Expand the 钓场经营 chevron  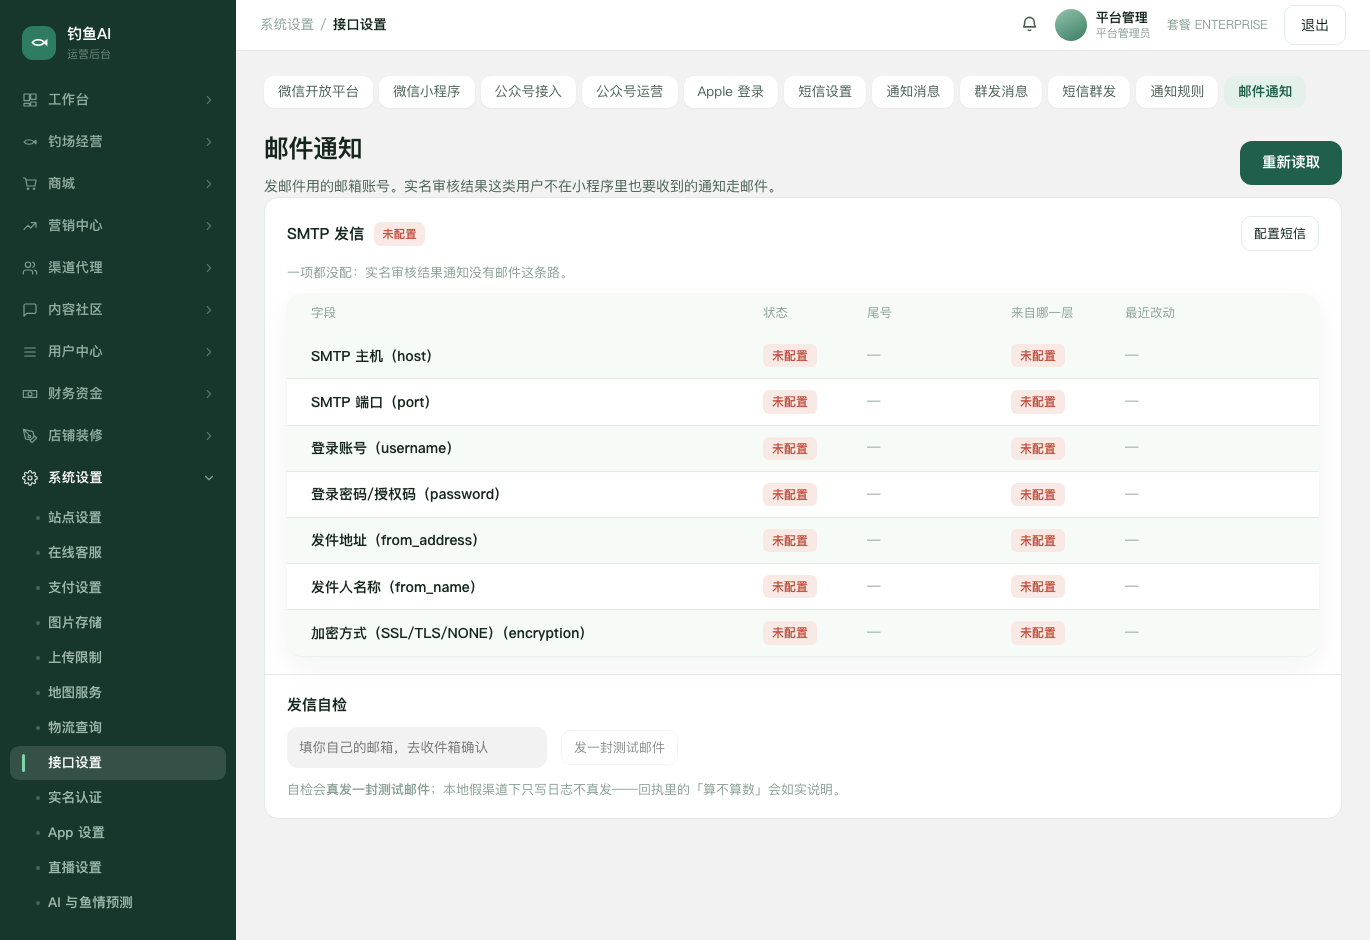coord(209,142)
